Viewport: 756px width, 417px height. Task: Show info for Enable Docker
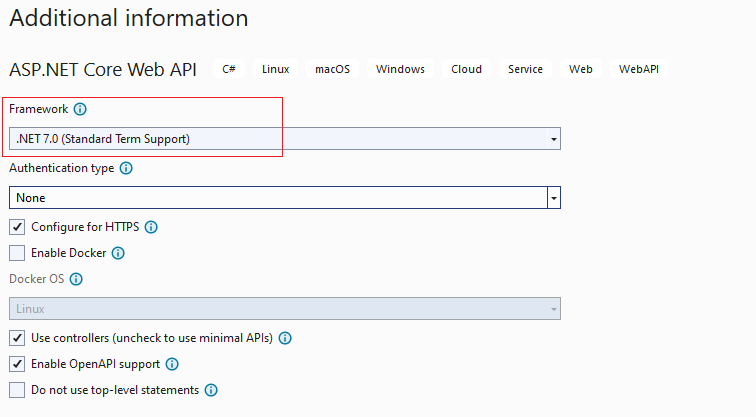pyautogui.click(x=118, y=253)
